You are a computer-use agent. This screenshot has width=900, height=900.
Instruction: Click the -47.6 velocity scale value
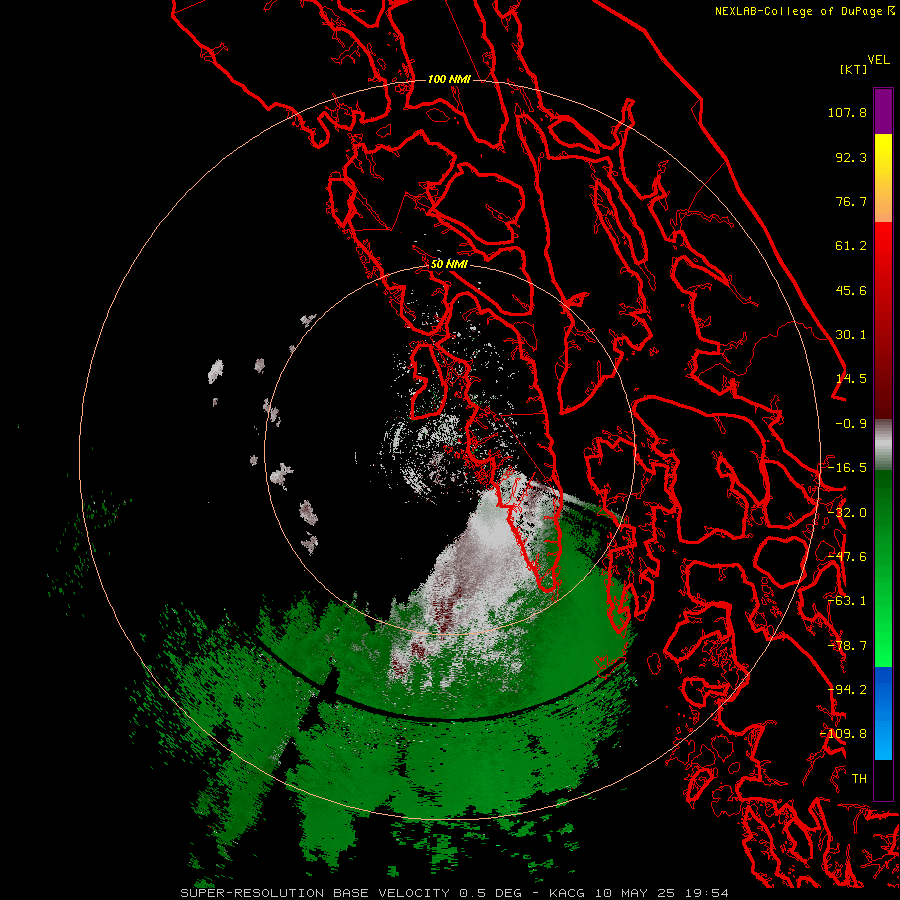click(x=847, y=557)
